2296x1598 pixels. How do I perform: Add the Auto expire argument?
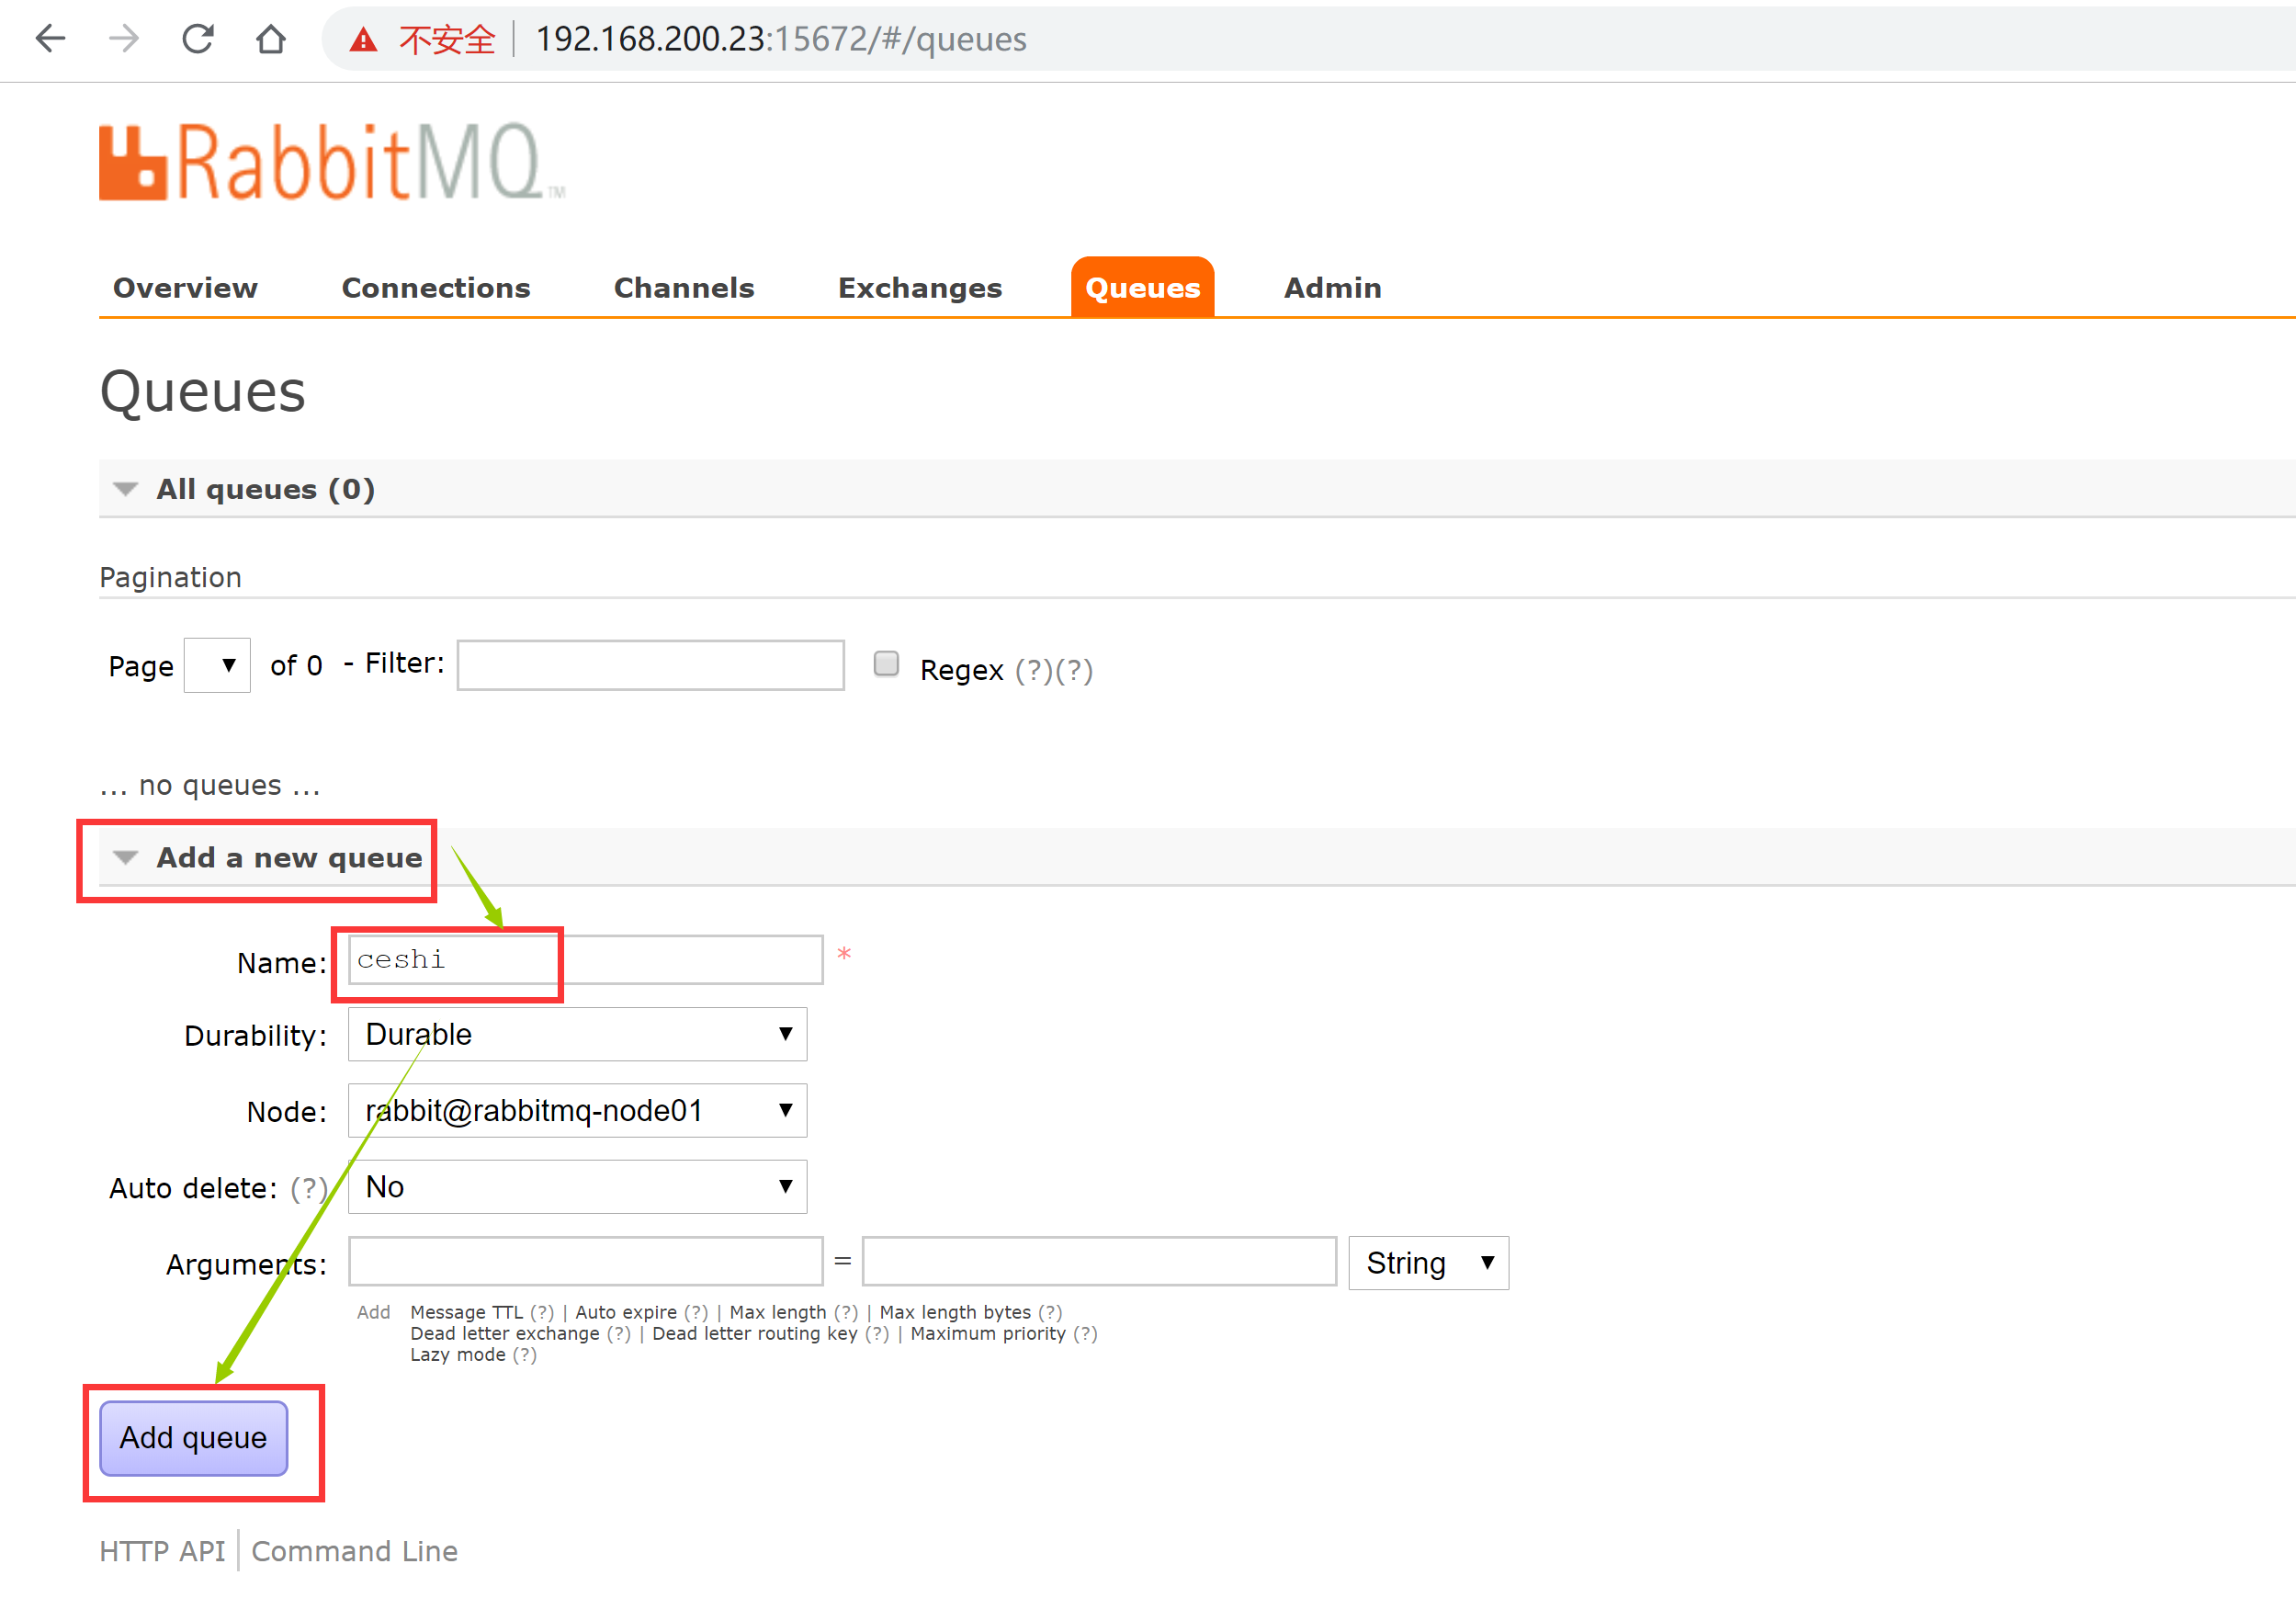tap(626, 1312)
